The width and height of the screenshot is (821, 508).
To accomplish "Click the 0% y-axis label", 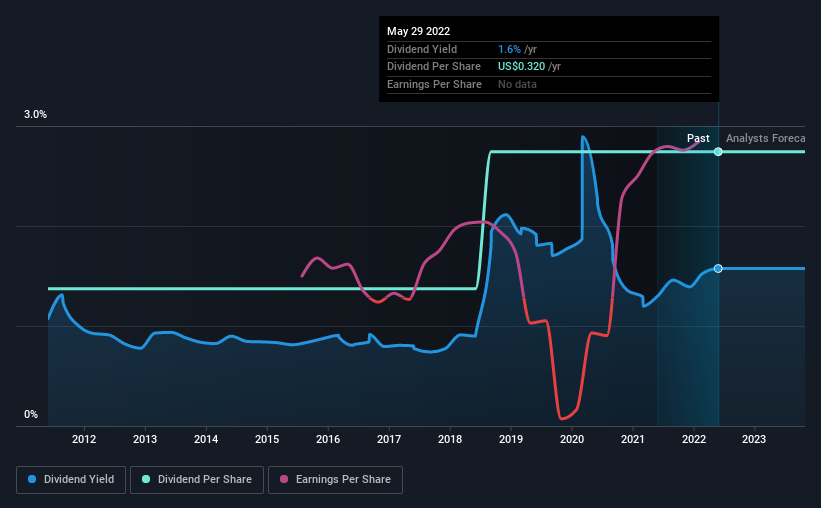I will click(31, 414).
